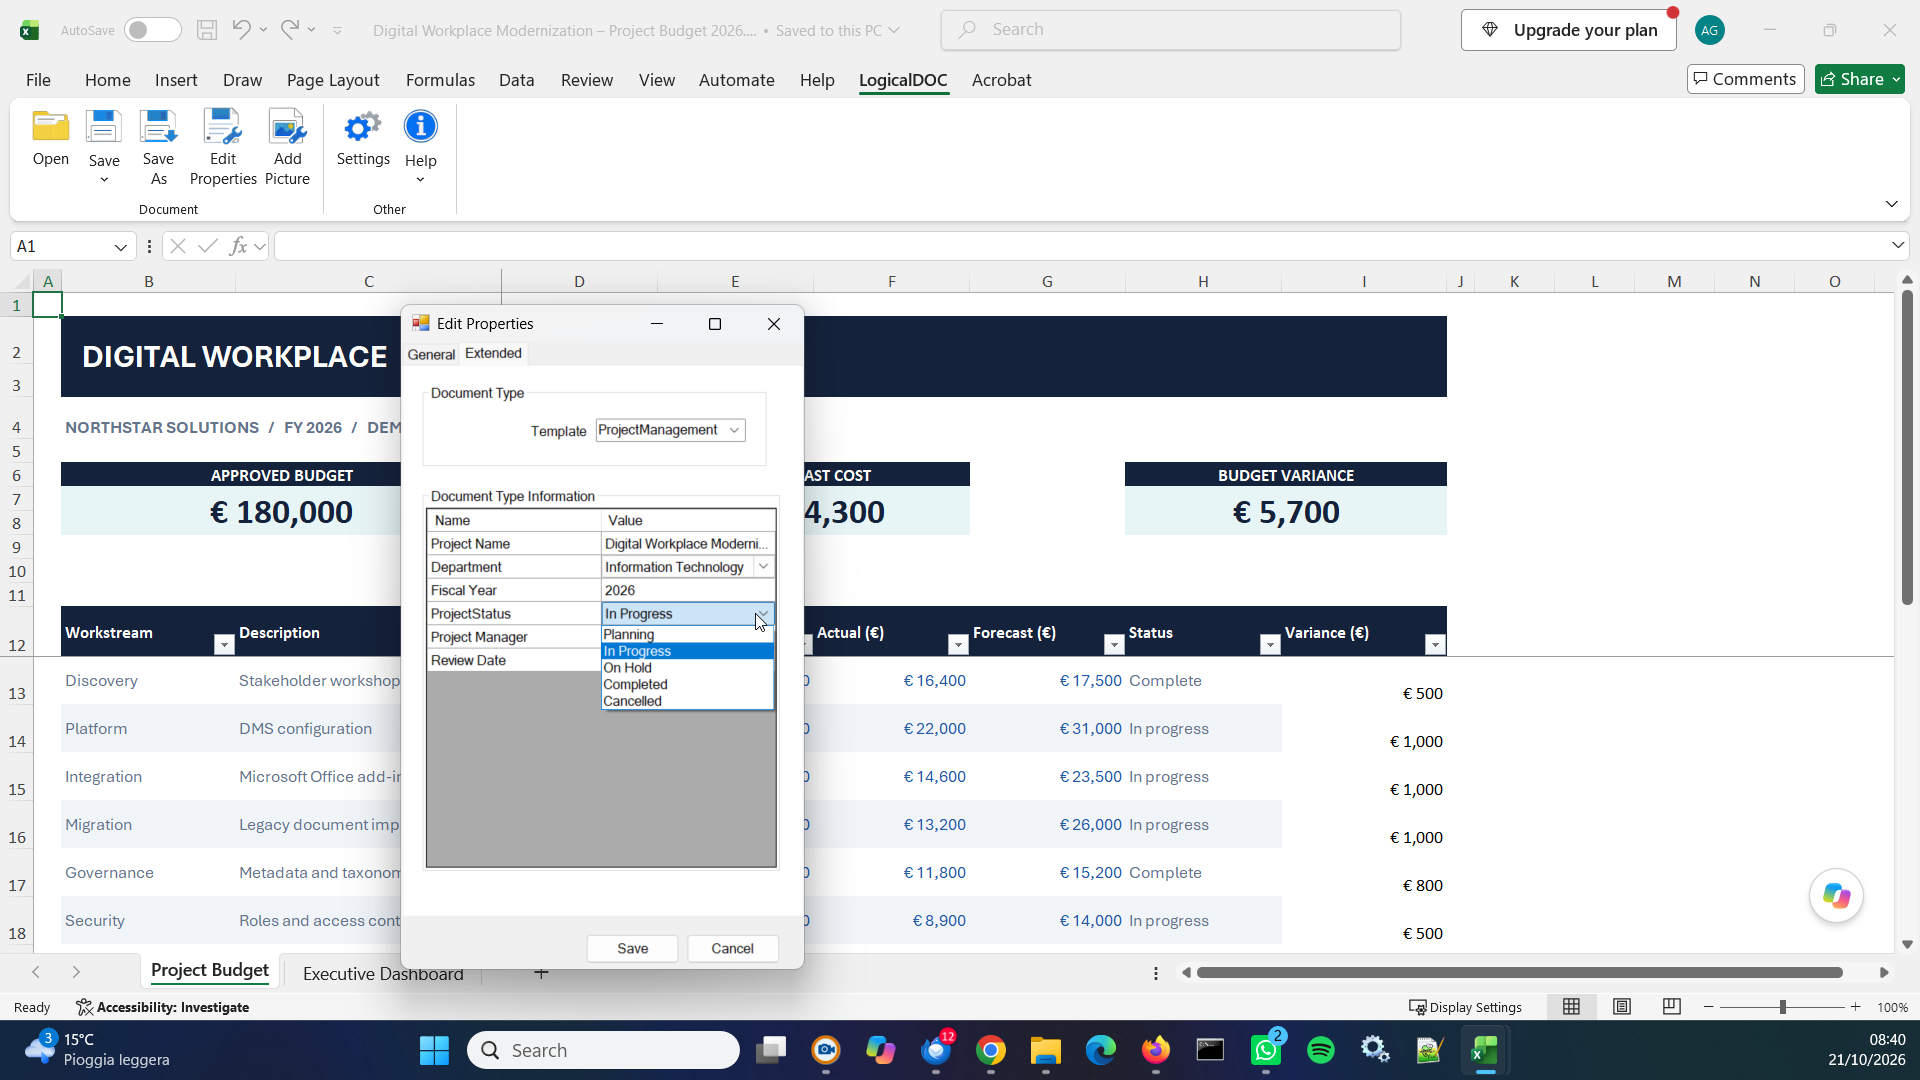This screenshot has height=1080, width=1920.
Task: Choose On Hold status option
Action: [687, 667]
